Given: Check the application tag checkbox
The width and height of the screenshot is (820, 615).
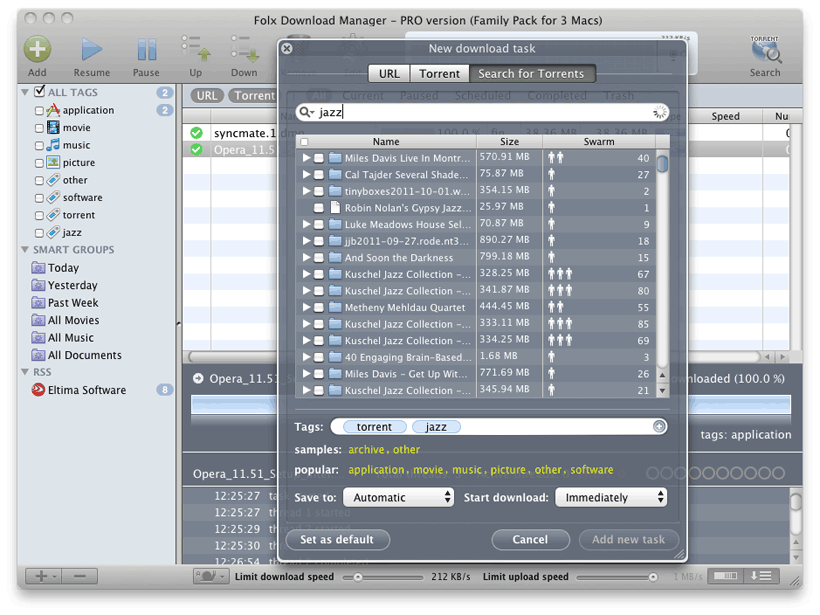Looking at the screenshot, I should (39, 110).
